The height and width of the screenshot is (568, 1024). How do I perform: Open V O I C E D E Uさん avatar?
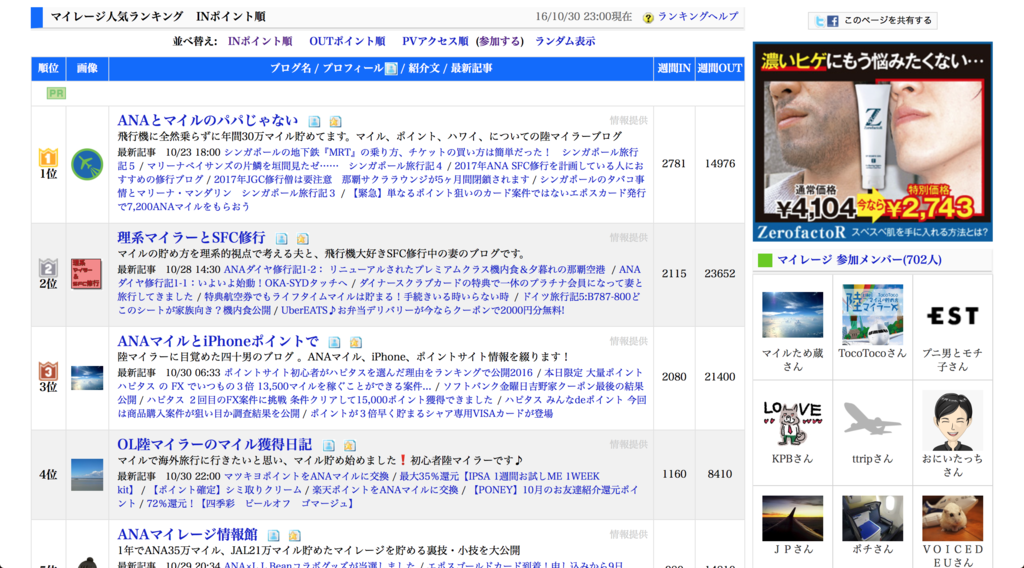(x=952, y=518)
